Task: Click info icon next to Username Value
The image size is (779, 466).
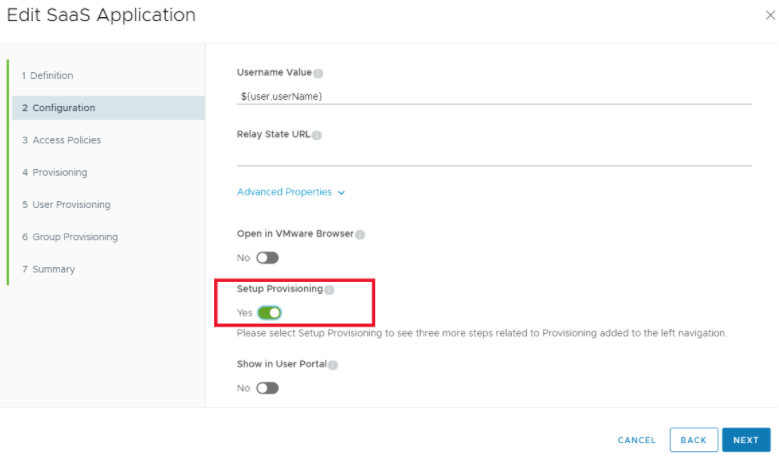Action: pyautogui.click(x=319, y=73)
